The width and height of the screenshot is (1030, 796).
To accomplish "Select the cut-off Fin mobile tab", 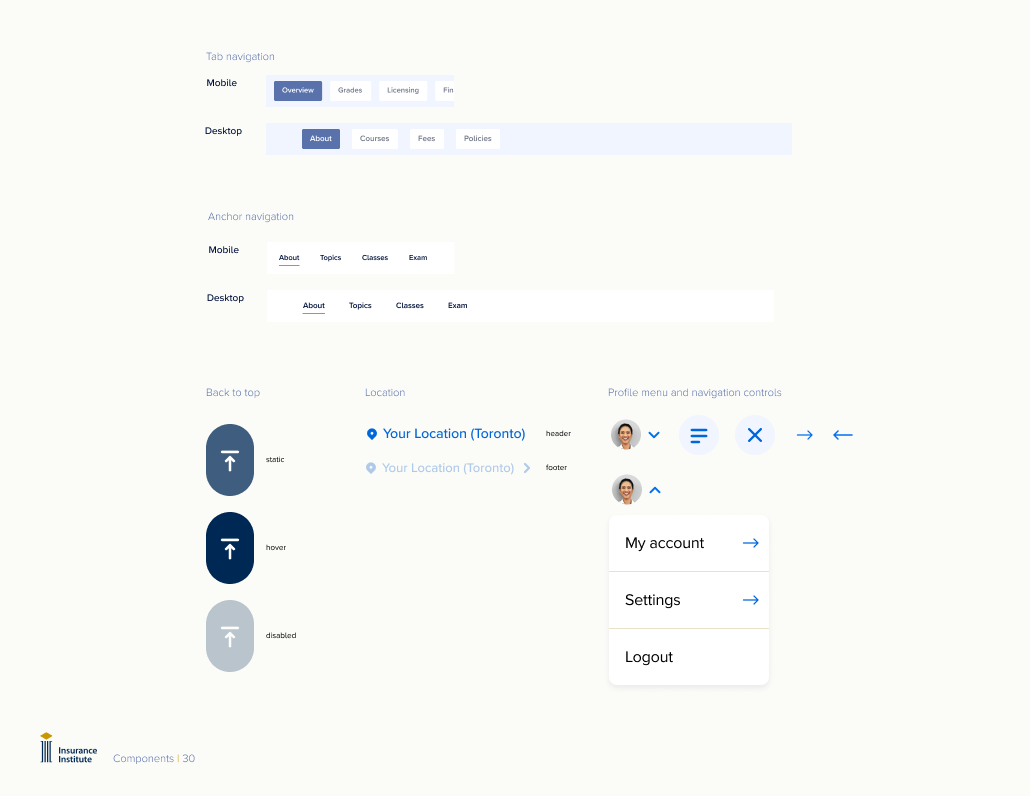I will 446,91.
